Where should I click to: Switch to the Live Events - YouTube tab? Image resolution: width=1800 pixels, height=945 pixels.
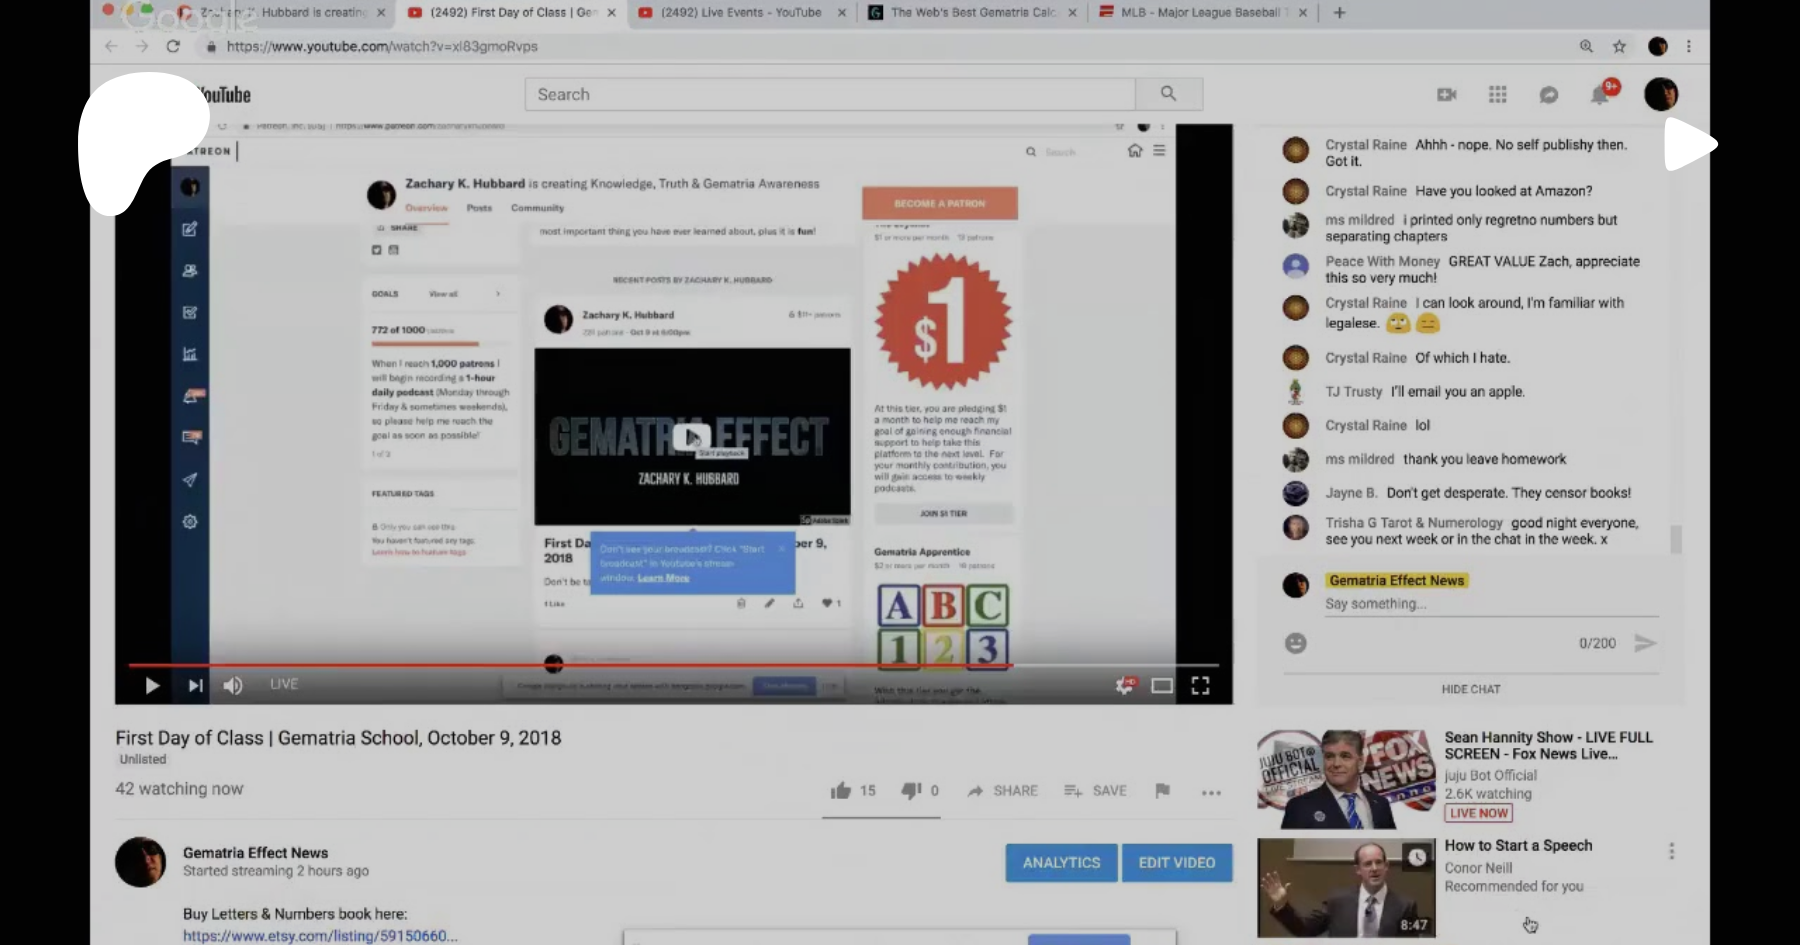pos(740,13)
